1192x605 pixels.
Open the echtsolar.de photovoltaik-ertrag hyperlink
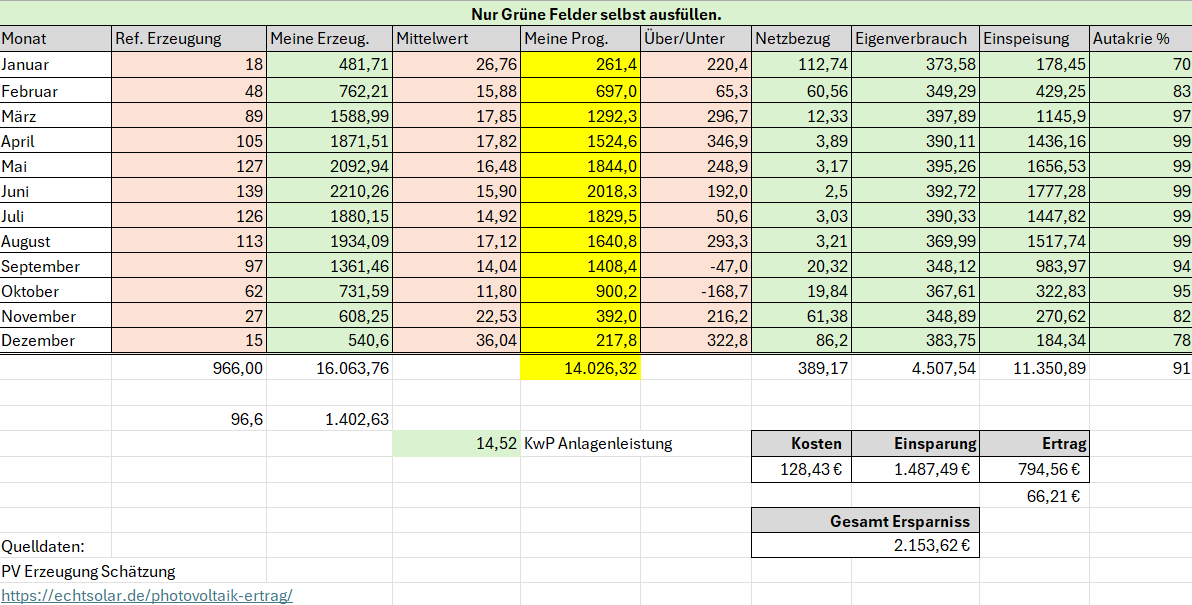147,595
